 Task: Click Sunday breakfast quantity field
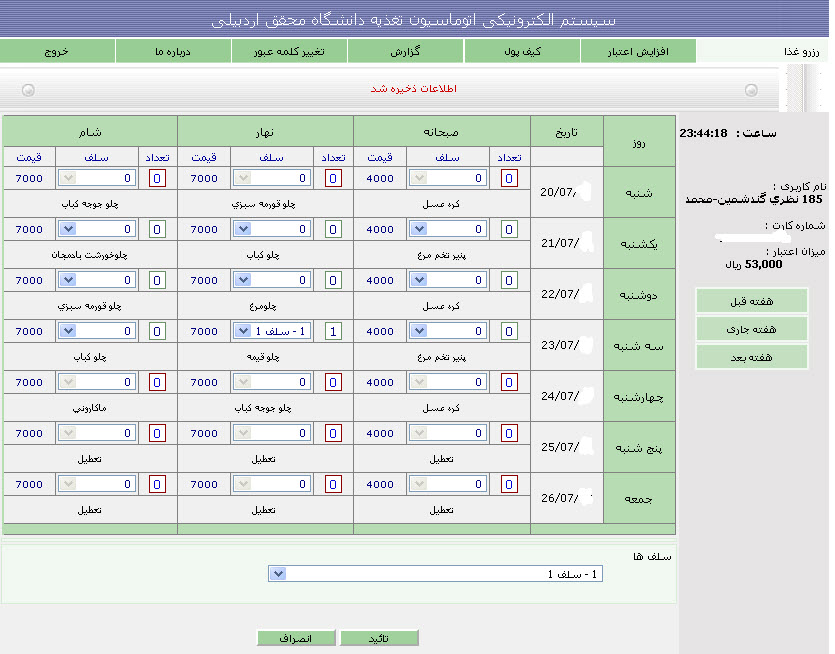coord(509,230)
